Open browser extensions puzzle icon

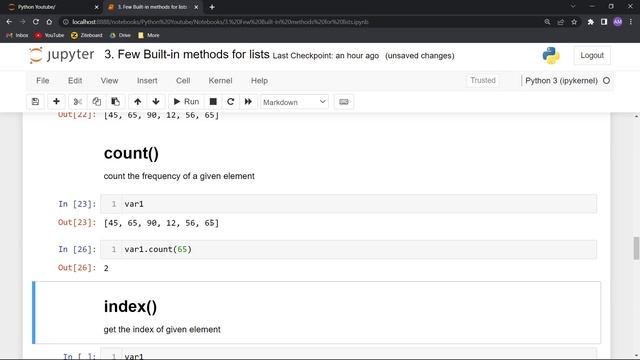pos(590,22)
